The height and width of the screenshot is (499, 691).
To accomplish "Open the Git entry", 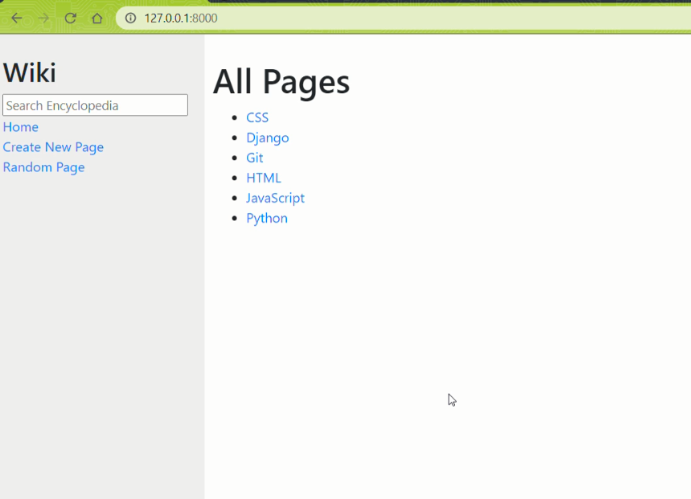I will click(255, 158).
